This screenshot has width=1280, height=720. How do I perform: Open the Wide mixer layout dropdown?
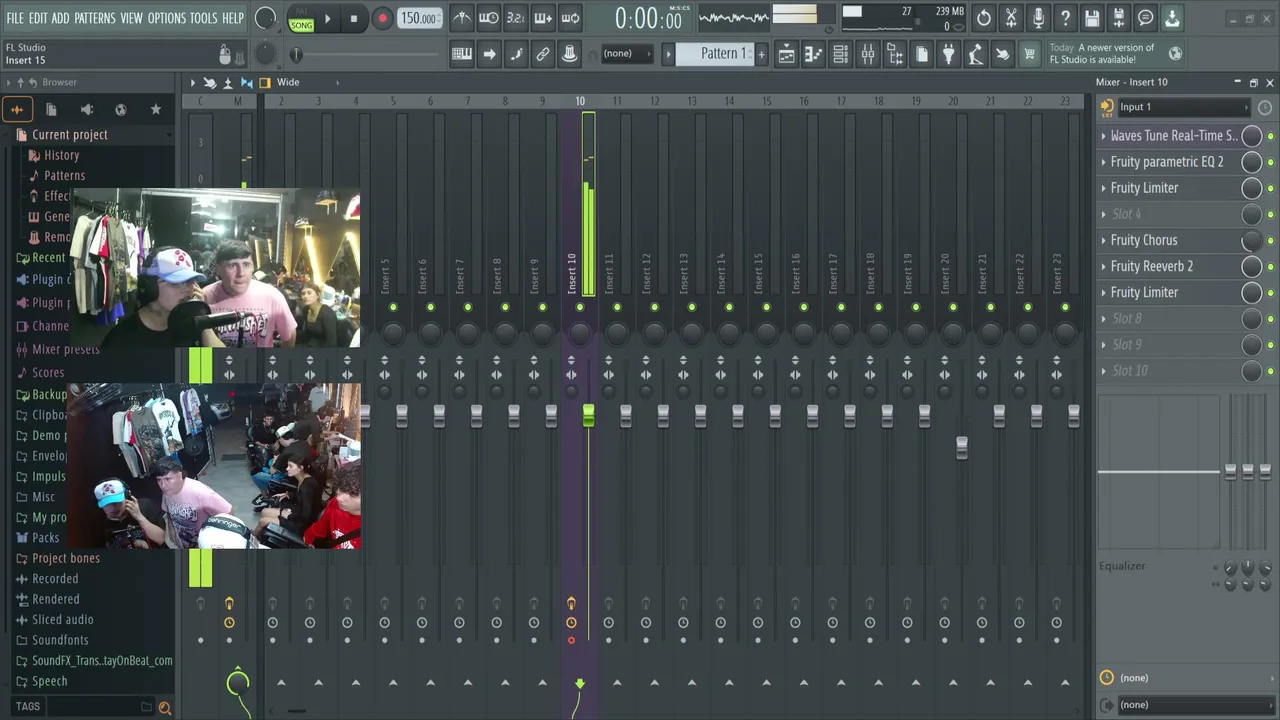click(288, 82)
